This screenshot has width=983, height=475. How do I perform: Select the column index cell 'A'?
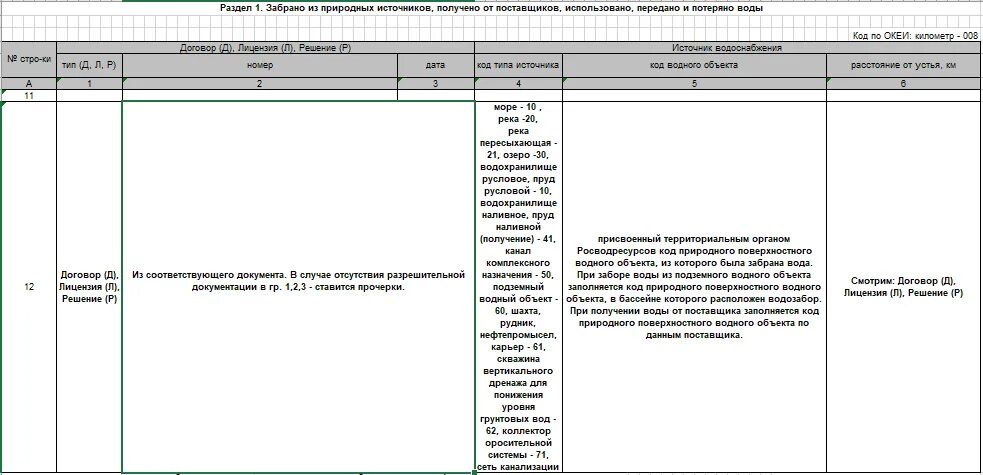coord(28,83)
